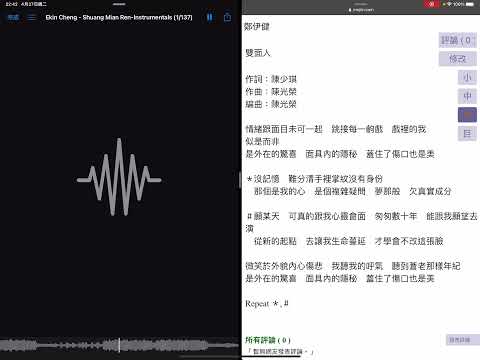Screen dimensions: 480x360
Task: Select the highlighted large font size button
Action: [x=467, y=115]
